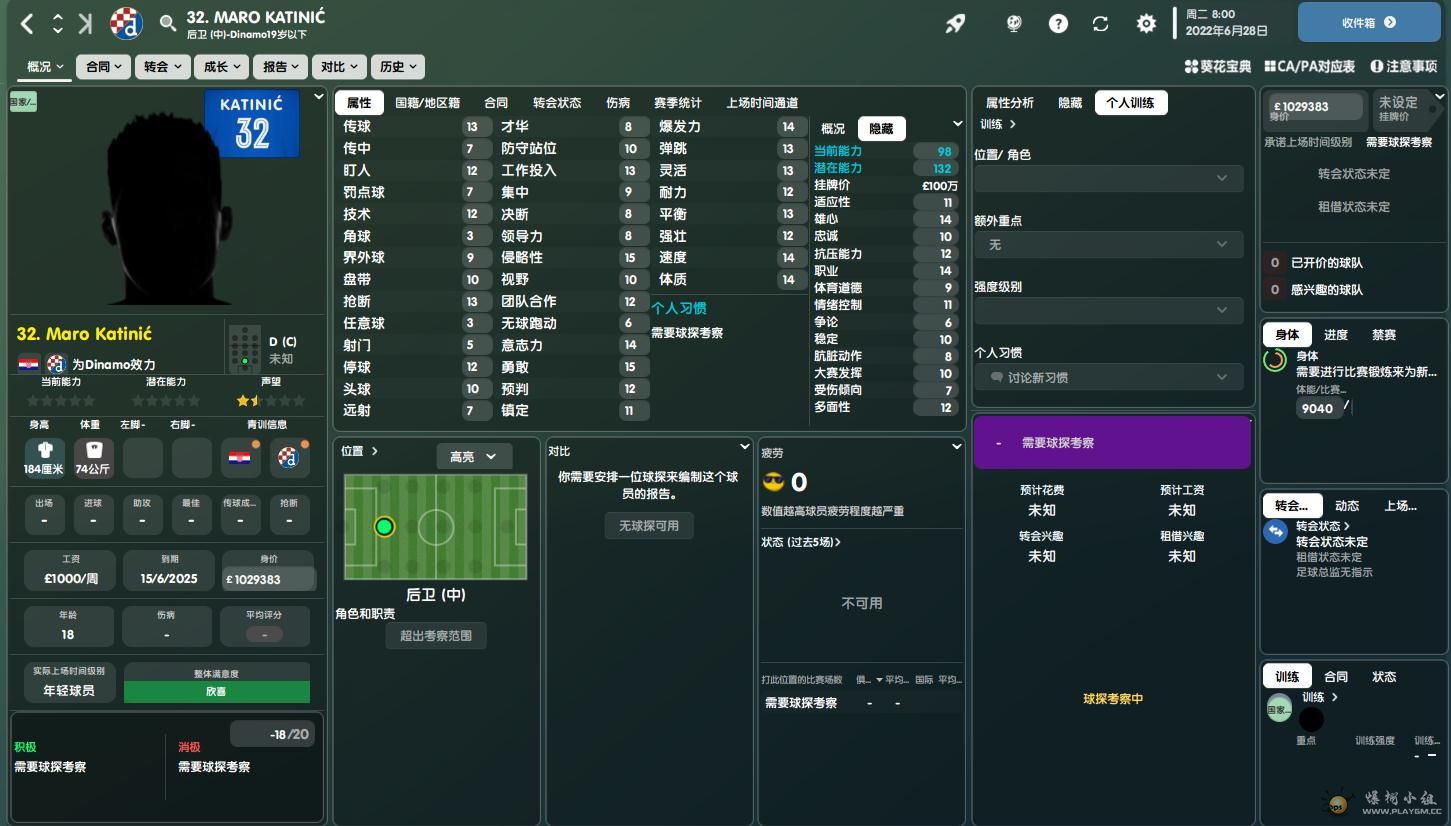Open the 位置/角色 training dropdown

[x=1109, y=178]
